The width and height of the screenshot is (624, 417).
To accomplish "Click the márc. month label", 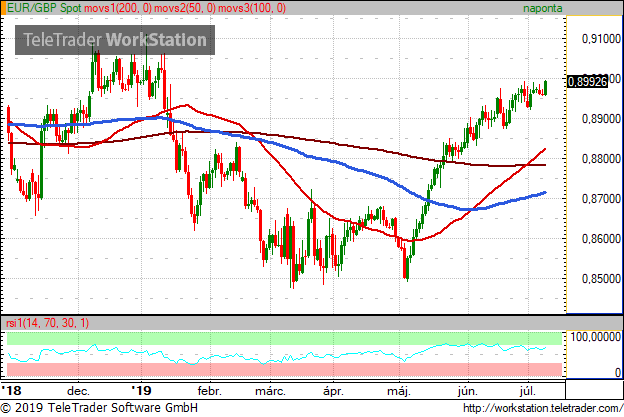I will 271,391.
